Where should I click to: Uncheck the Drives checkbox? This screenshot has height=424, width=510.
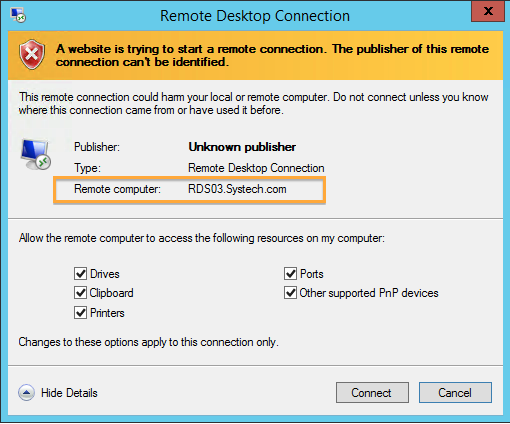coord(80,274)
